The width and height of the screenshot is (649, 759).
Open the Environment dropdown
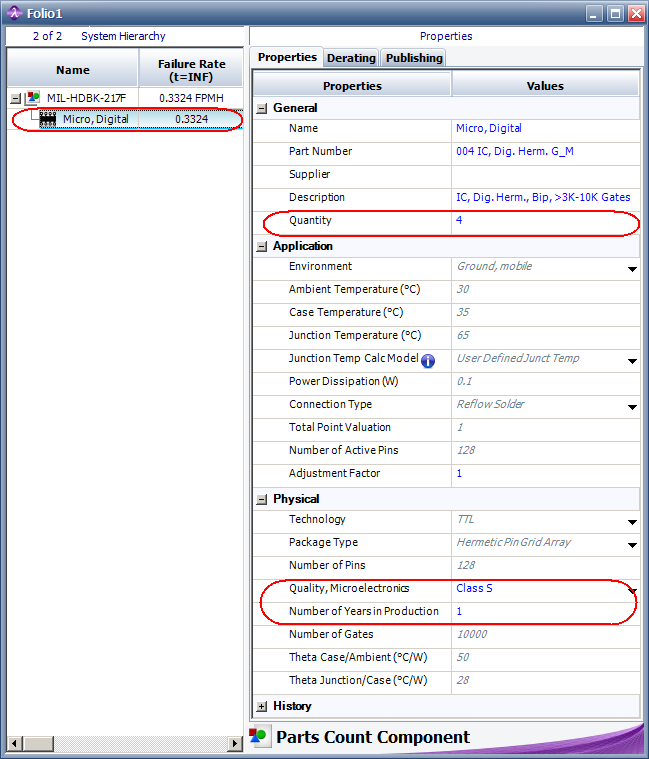tap(632, 268)
